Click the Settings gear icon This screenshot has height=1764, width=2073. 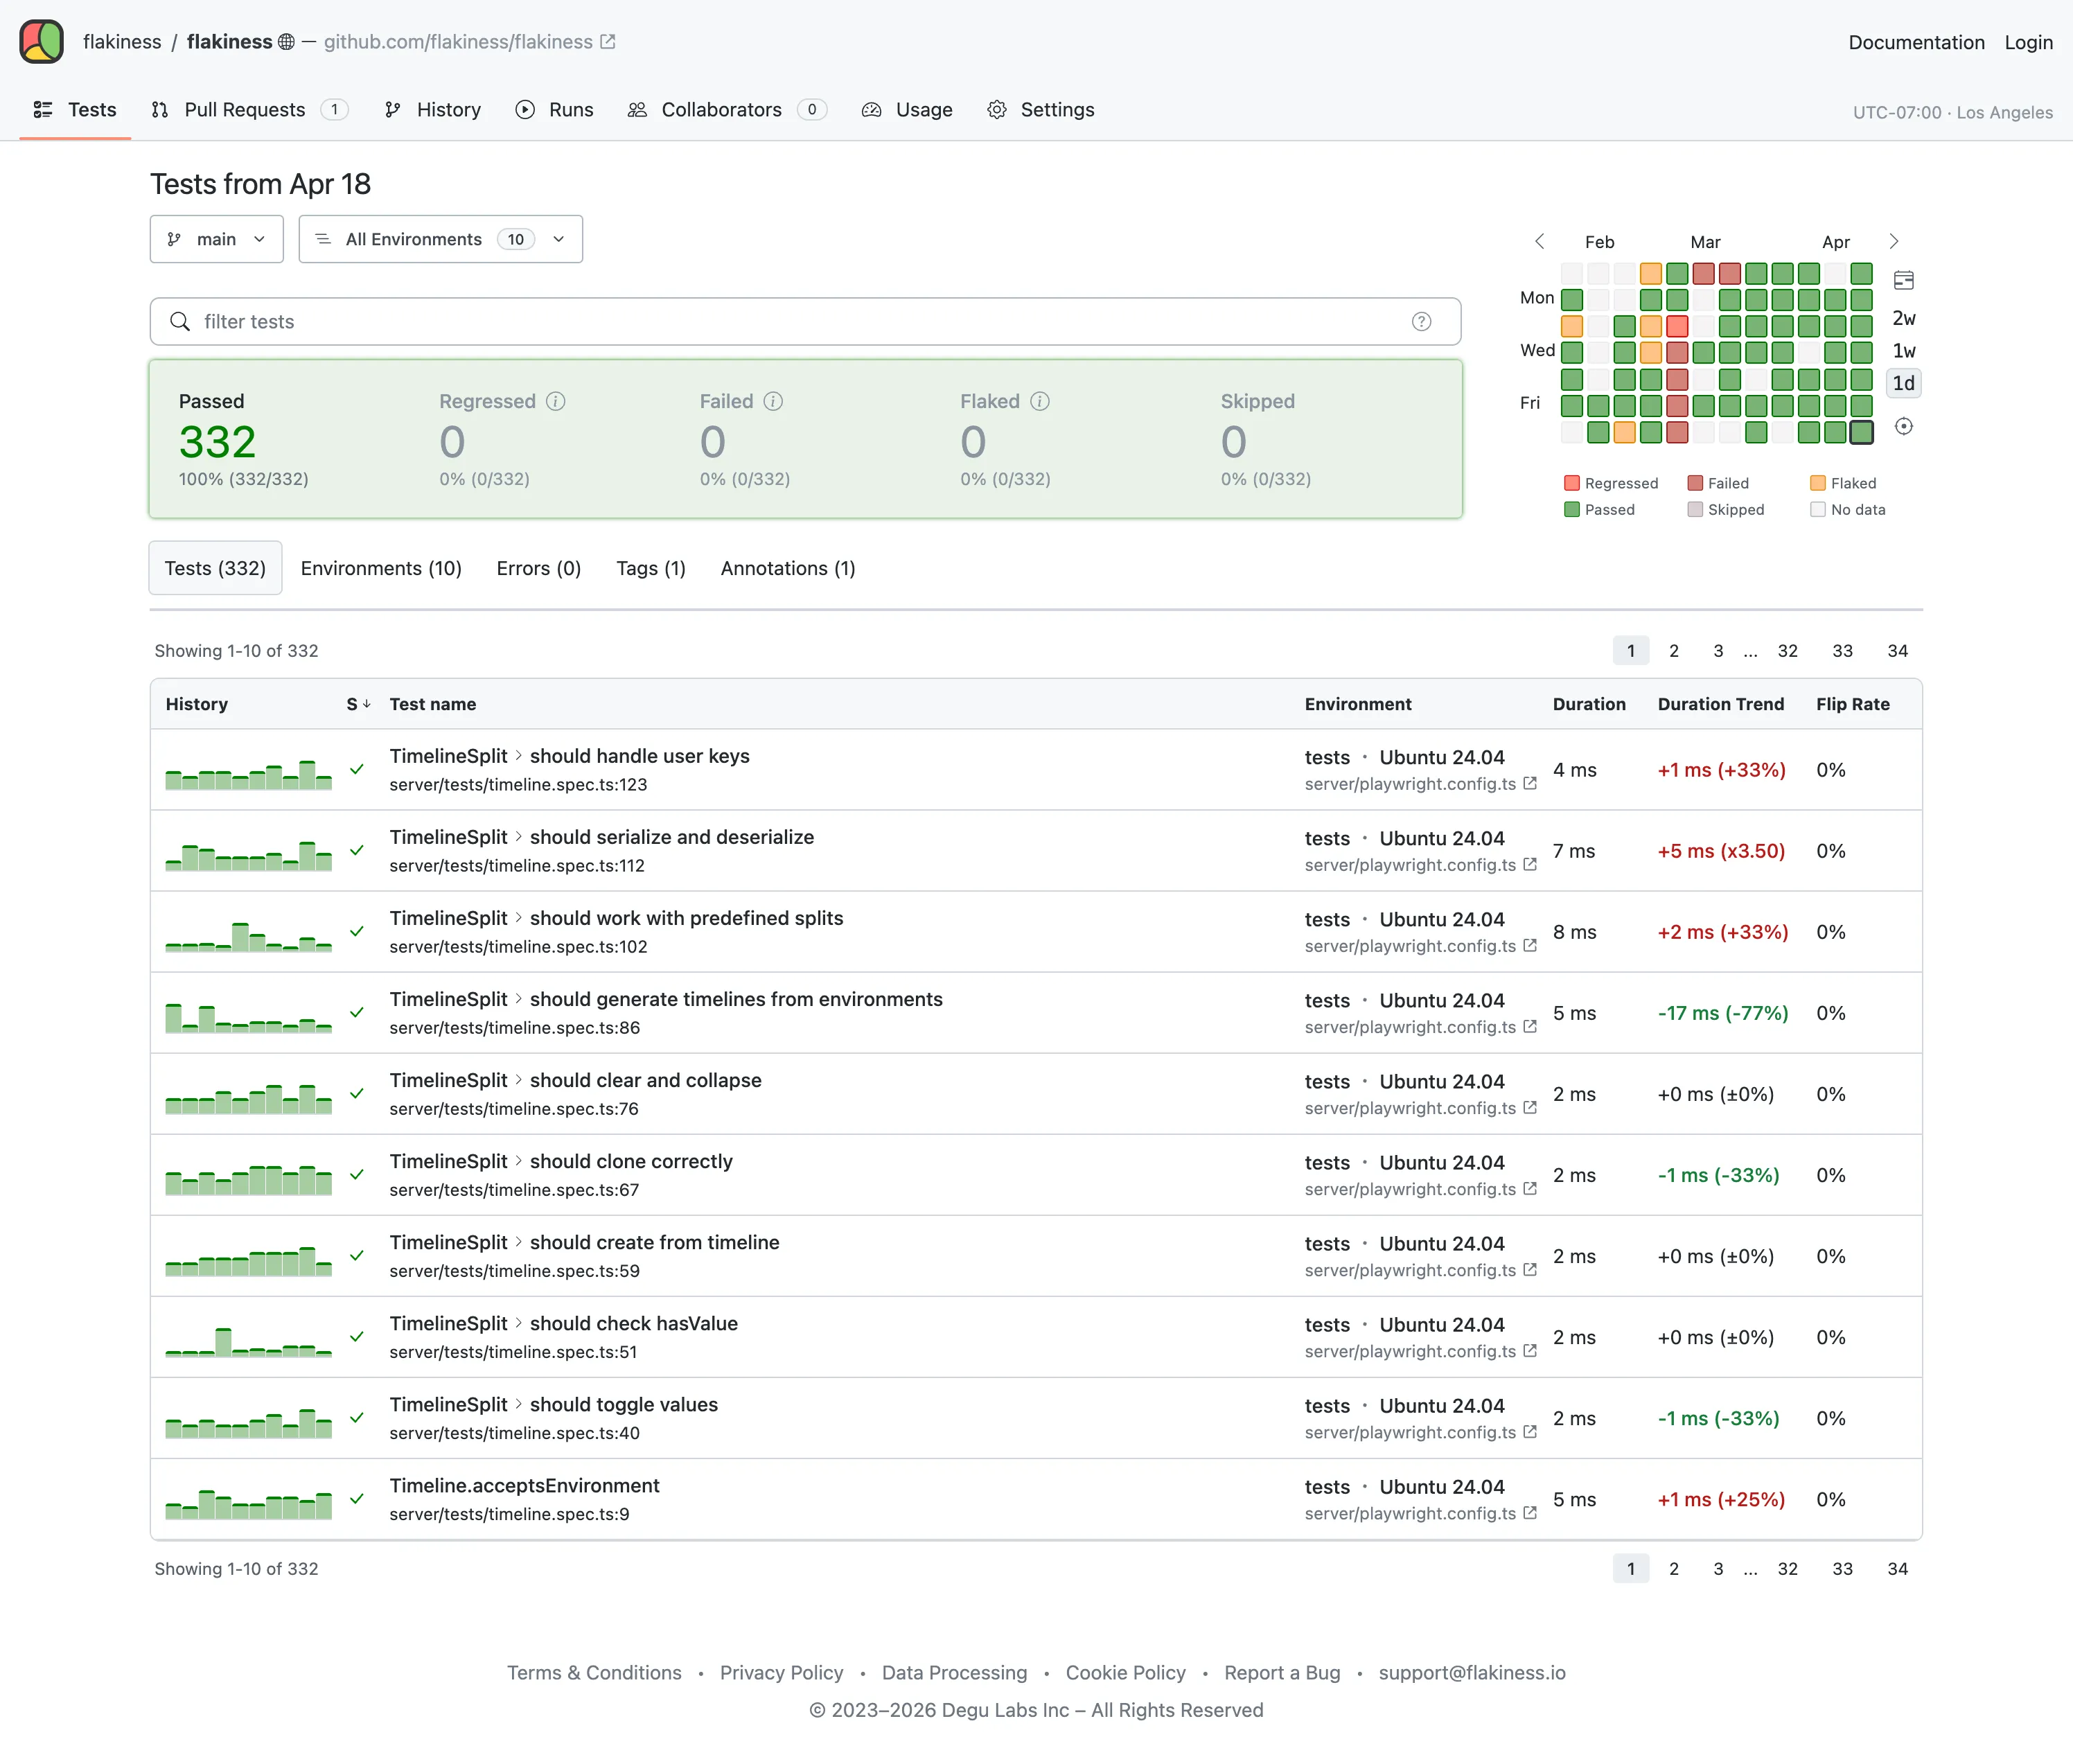998,110
